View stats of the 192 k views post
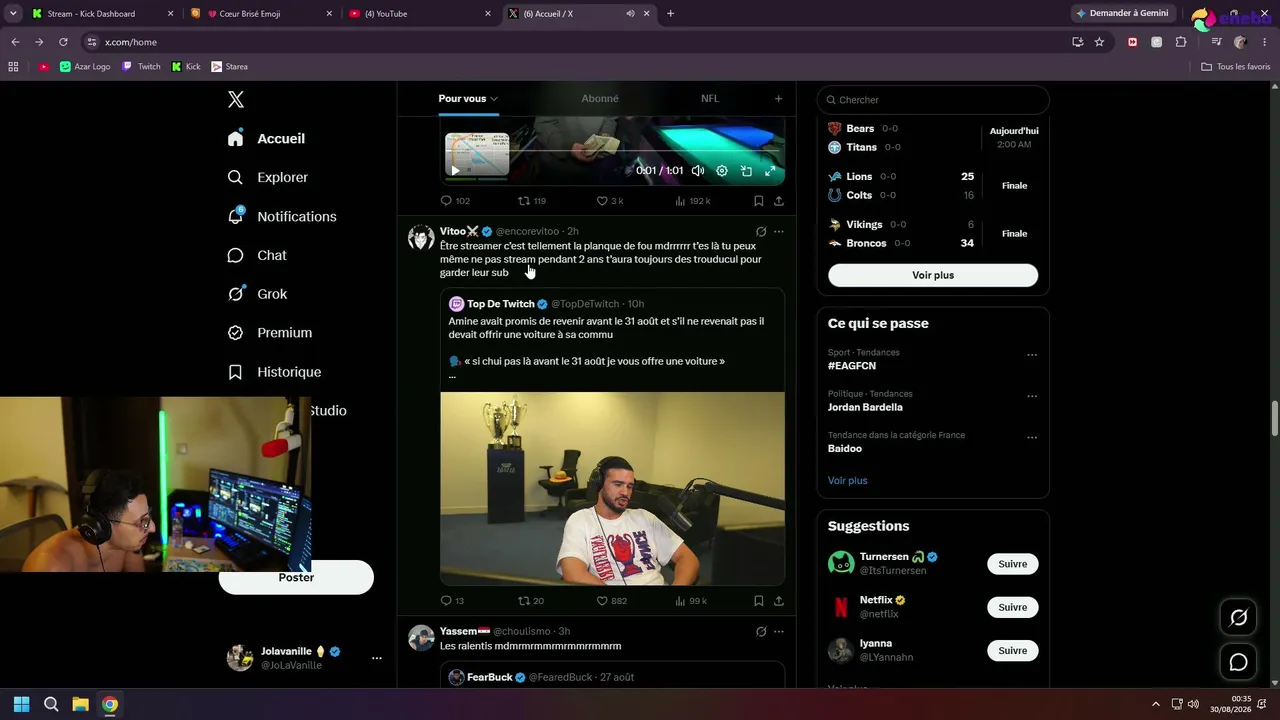Screen dimensions: 1280x720 (x=693, y=201)
